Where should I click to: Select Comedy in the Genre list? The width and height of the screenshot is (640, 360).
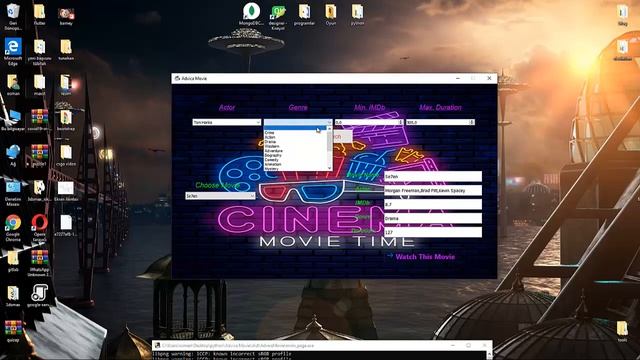tap(296, 160)
